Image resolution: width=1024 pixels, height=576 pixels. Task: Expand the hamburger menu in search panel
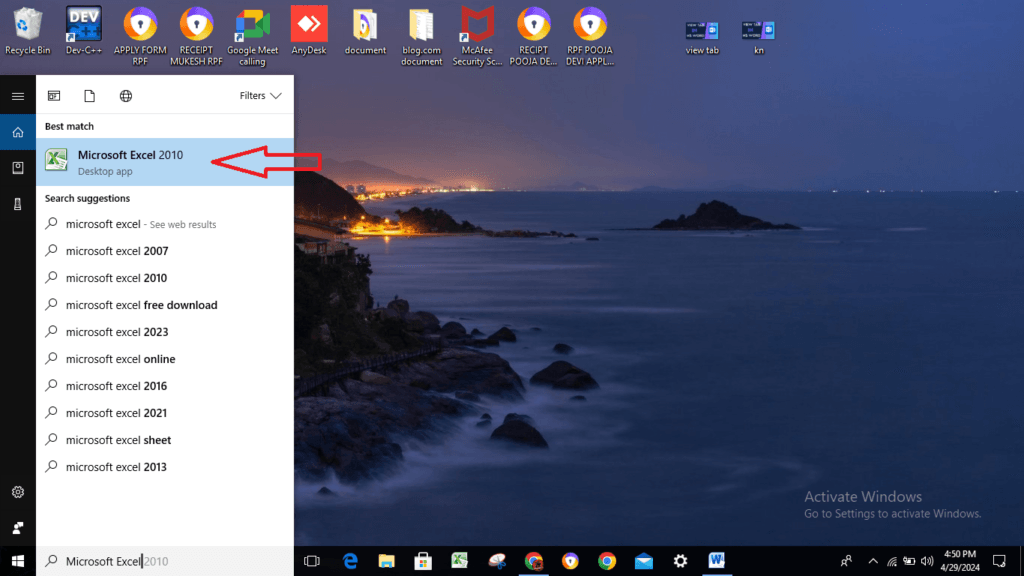[x=17, y=96]
